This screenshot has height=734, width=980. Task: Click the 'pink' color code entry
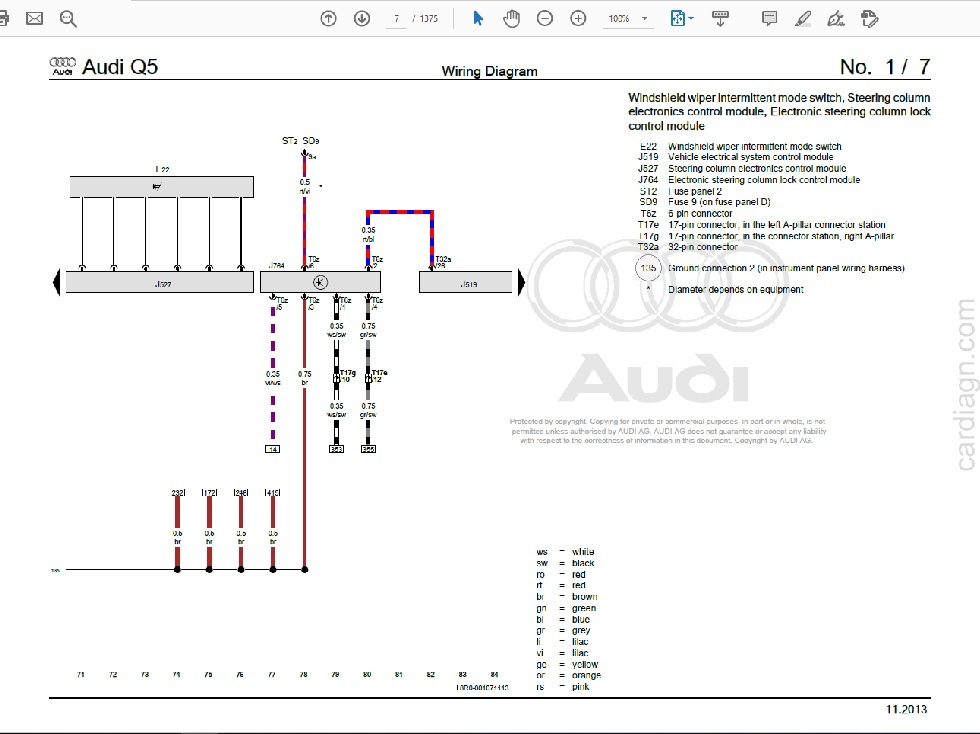(580, 686)
